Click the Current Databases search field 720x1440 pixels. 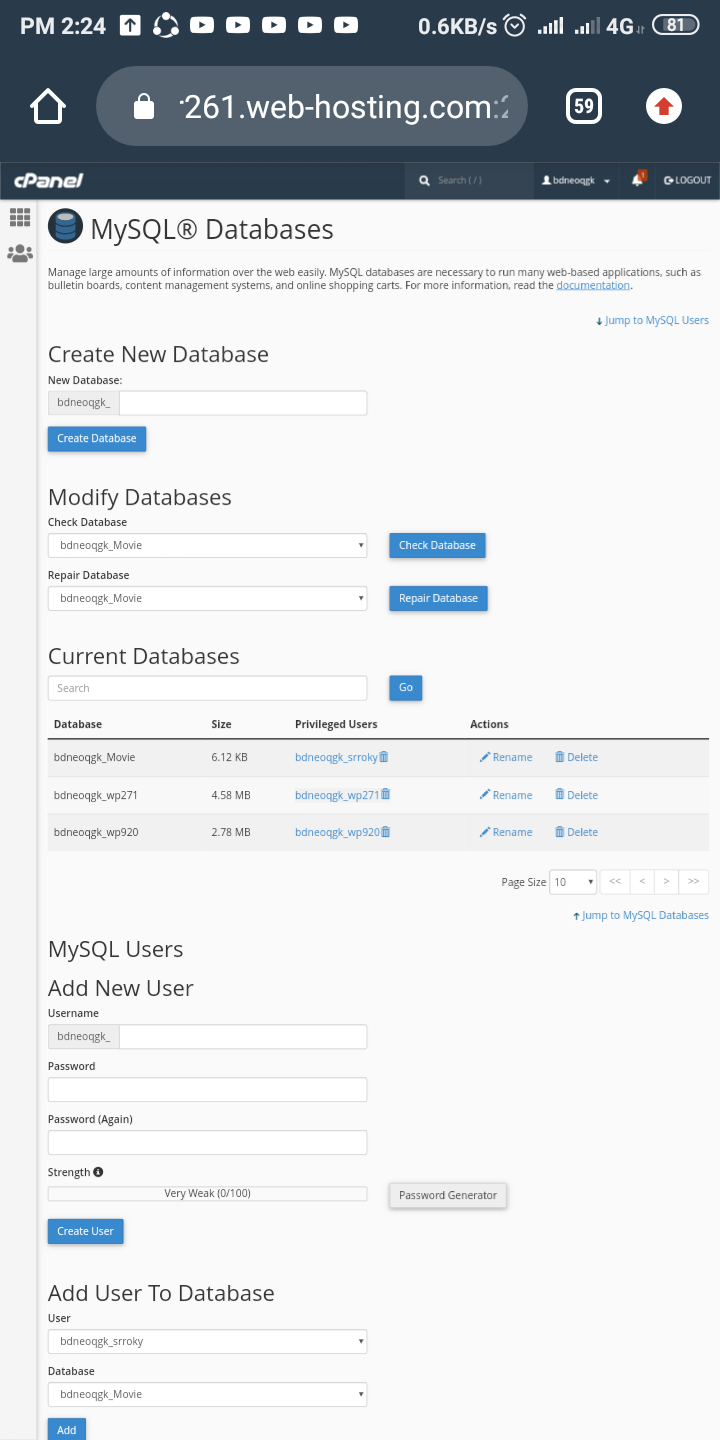[207, 688]
